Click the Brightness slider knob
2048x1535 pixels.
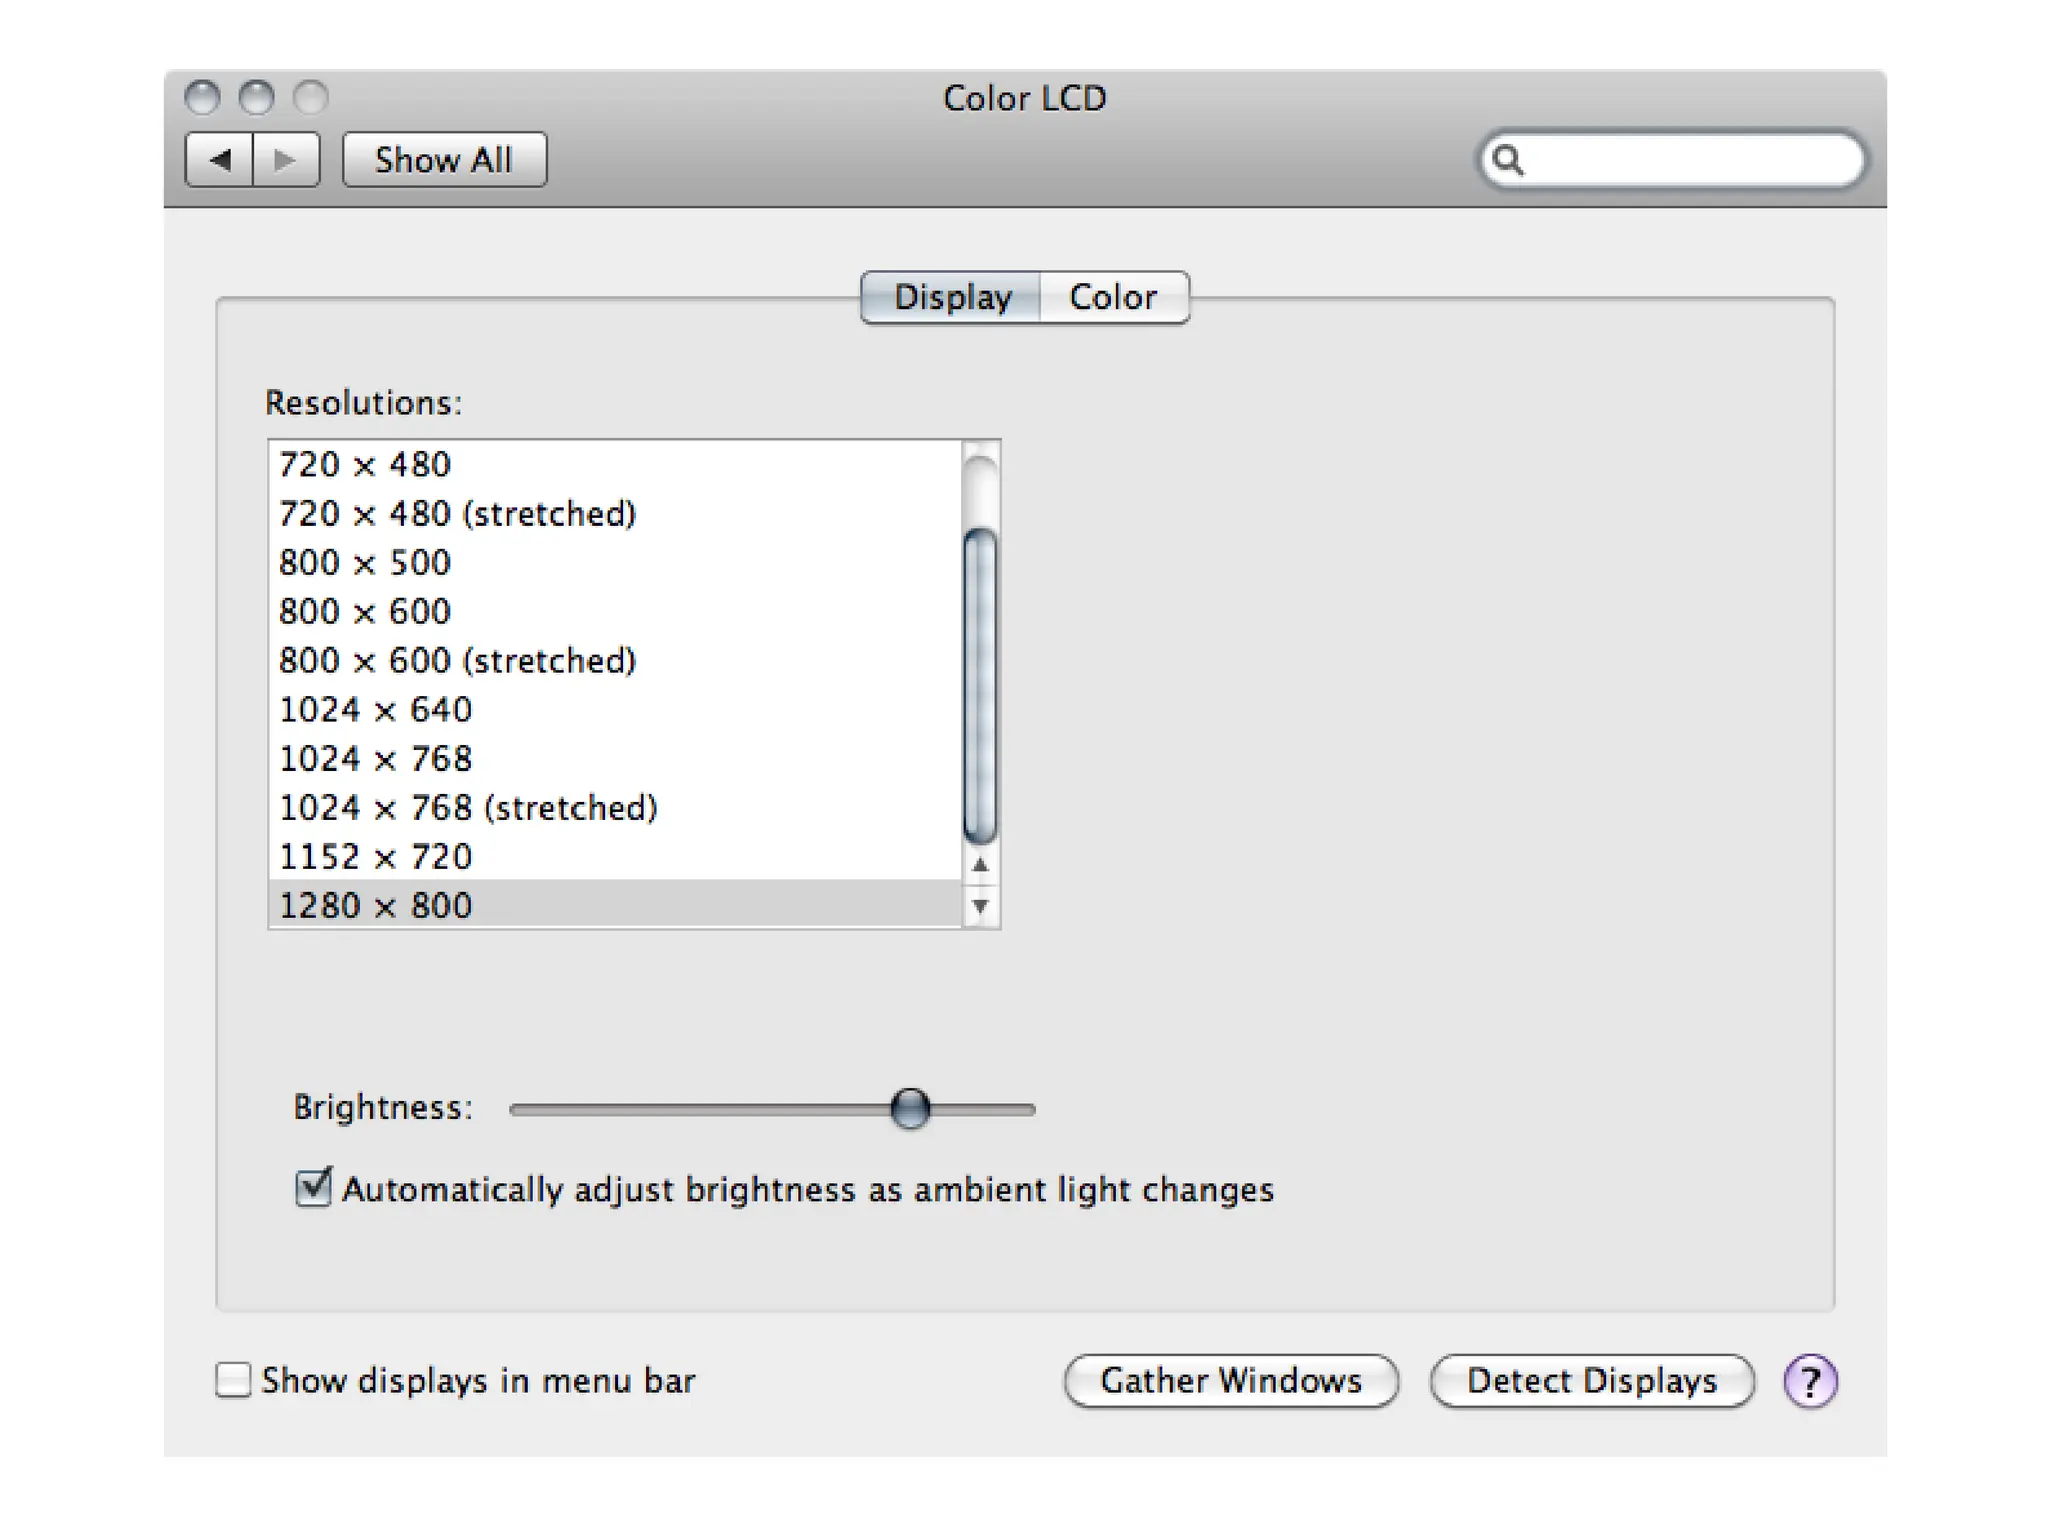[910, 1108]
